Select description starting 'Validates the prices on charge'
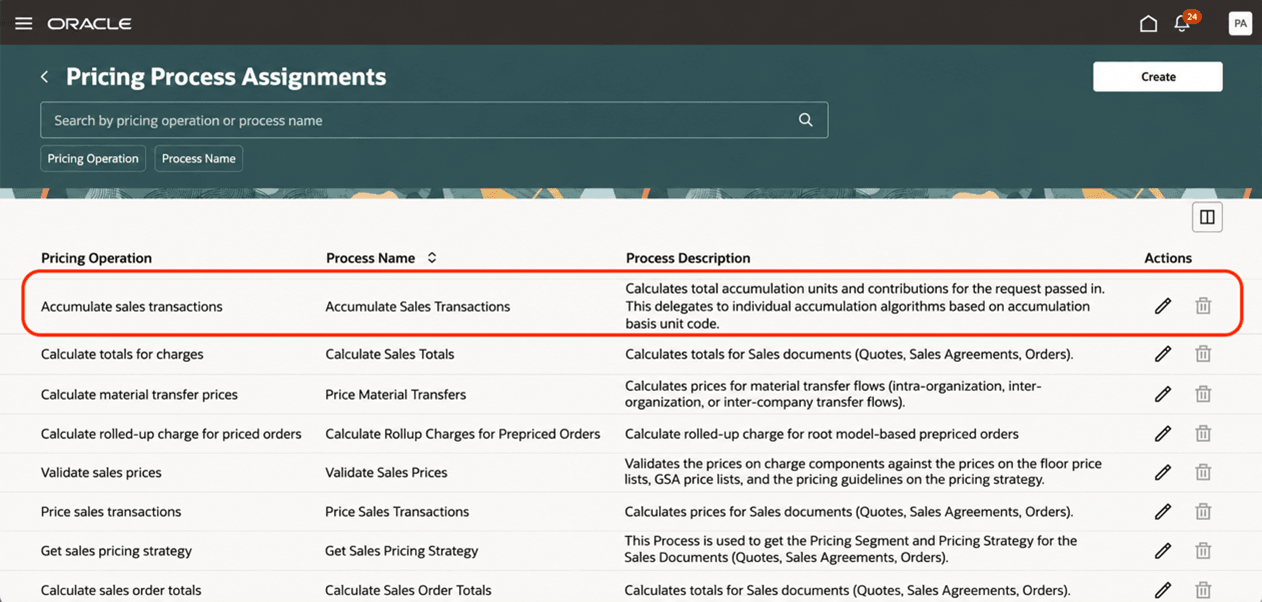Image resolution: width=1262 pixels, height=602 pixels. pyautogui.click(x=863, y=472)
